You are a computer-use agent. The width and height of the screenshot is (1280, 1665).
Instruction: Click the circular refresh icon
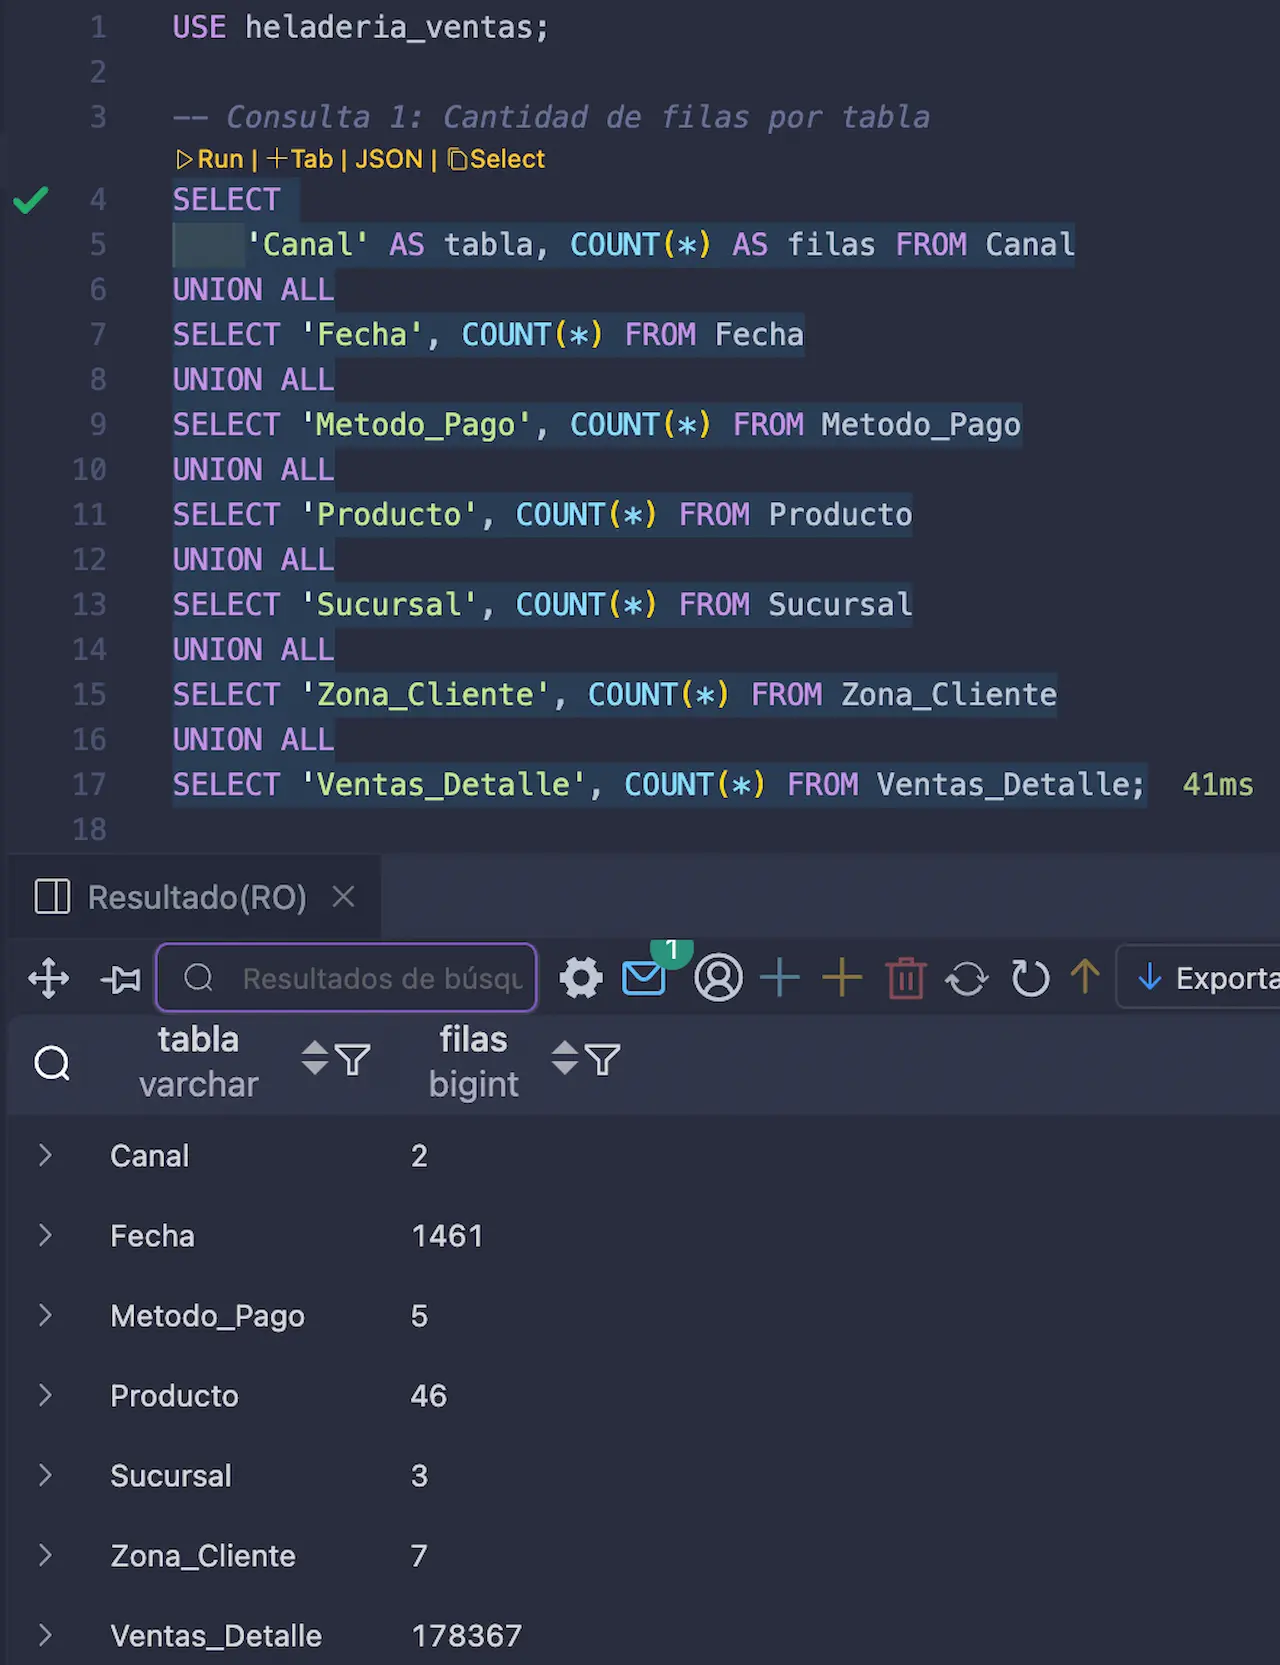[x=1030, y=978]
